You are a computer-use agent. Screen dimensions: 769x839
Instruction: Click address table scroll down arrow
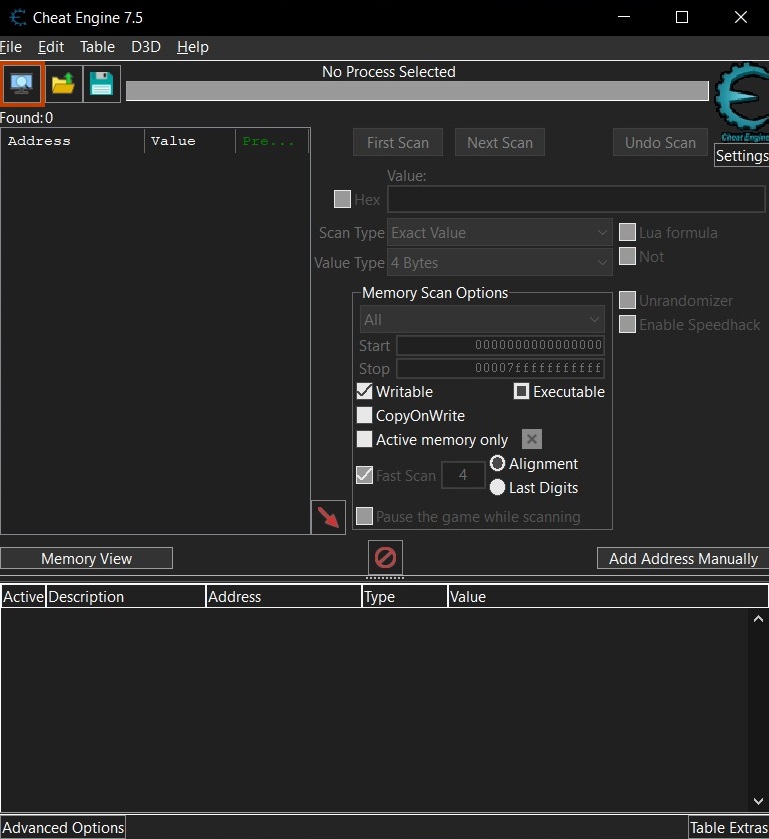click(758, 801)
